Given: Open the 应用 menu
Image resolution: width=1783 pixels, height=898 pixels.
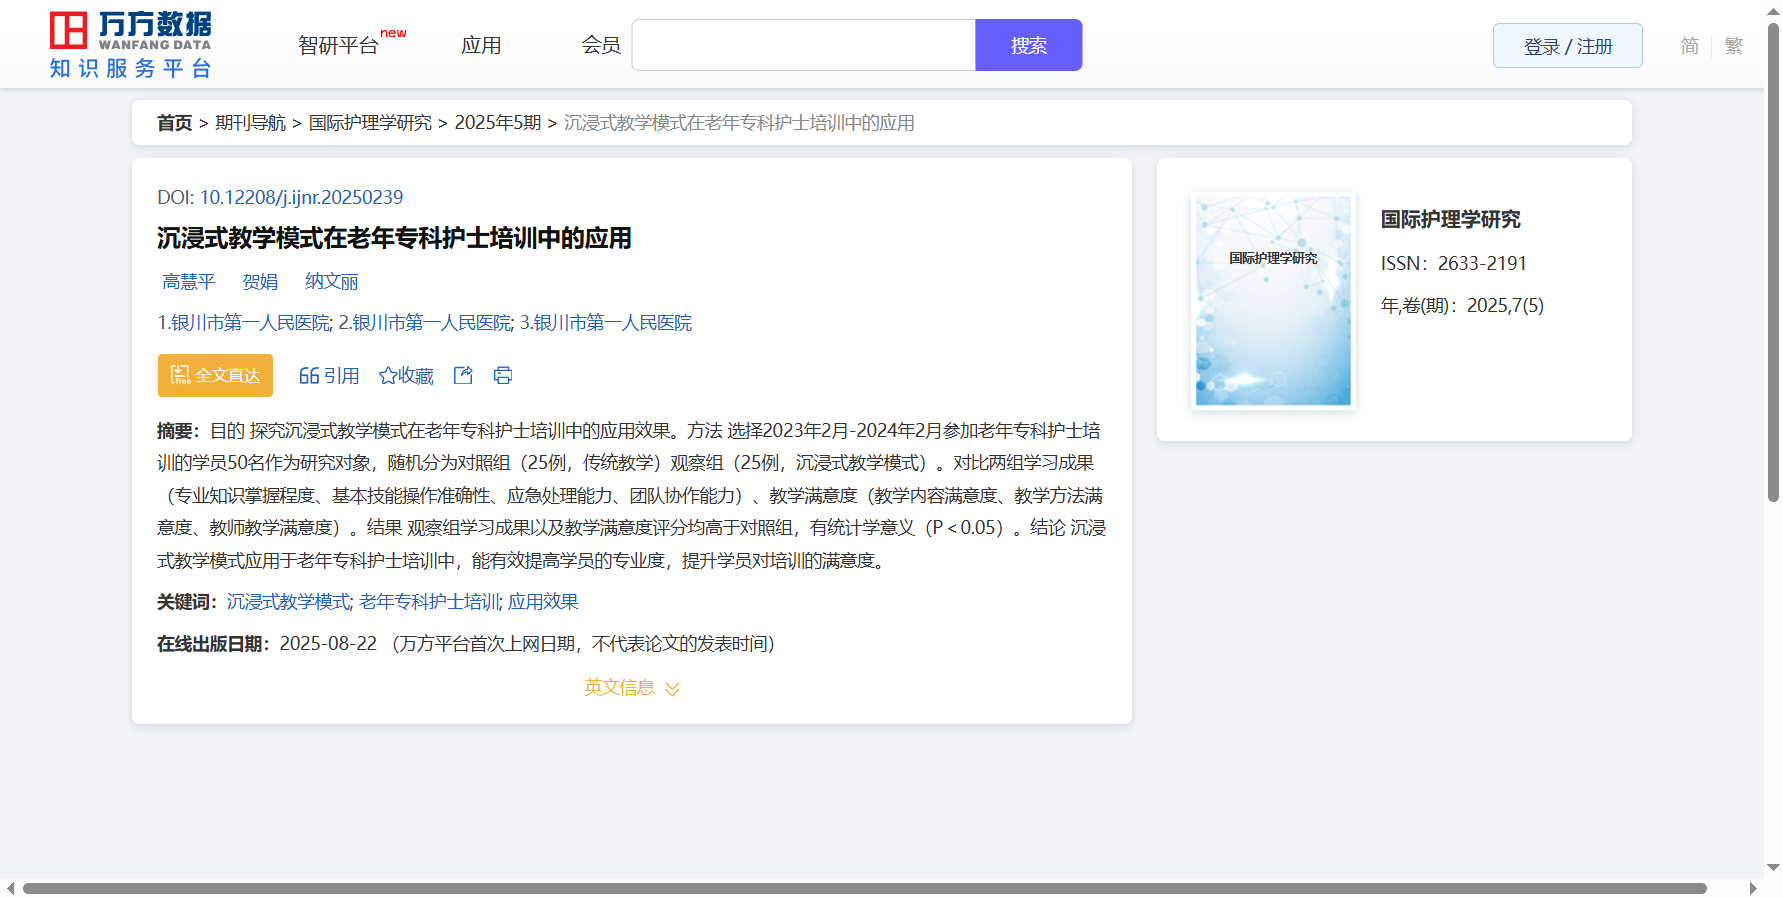Looking at the screenshot, I should [481, 46].
